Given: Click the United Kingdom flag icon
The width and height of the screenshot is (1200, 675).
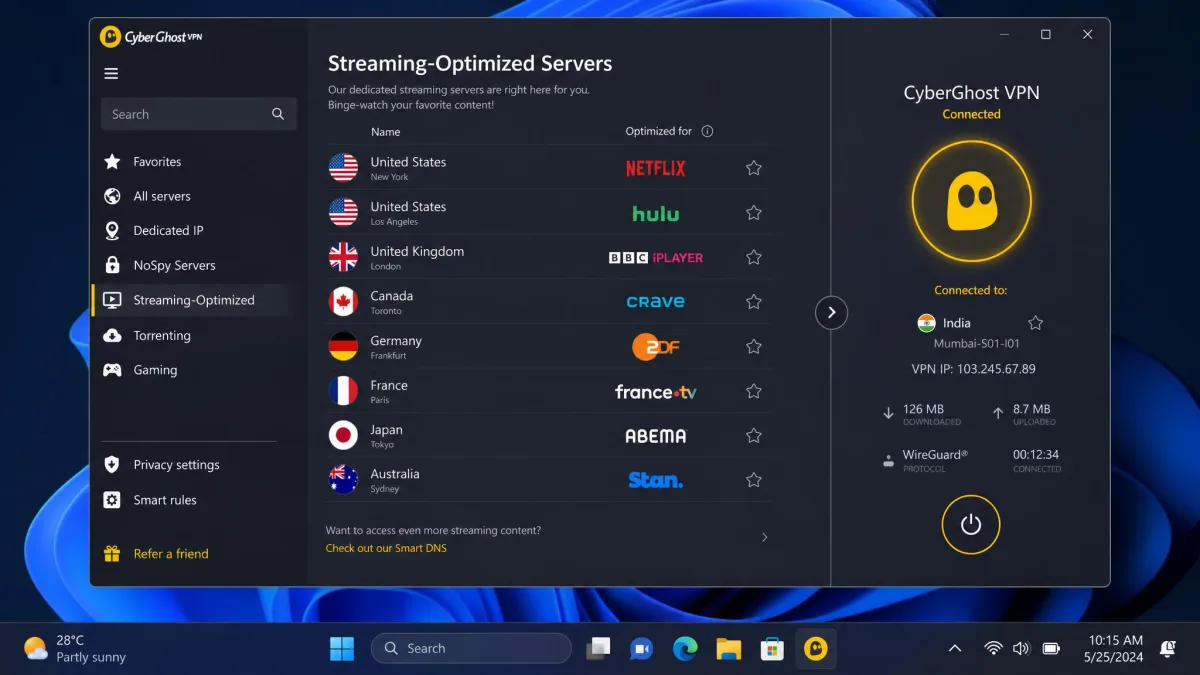Looking at the screenshot, I should click(x=343, y=257).
